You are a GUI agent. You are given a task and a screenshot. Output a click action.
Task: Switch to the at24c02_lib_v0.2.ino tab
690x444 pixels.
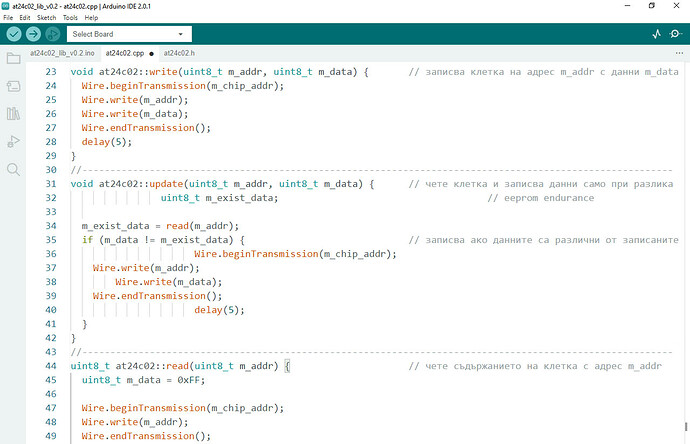tap(62, 52)
